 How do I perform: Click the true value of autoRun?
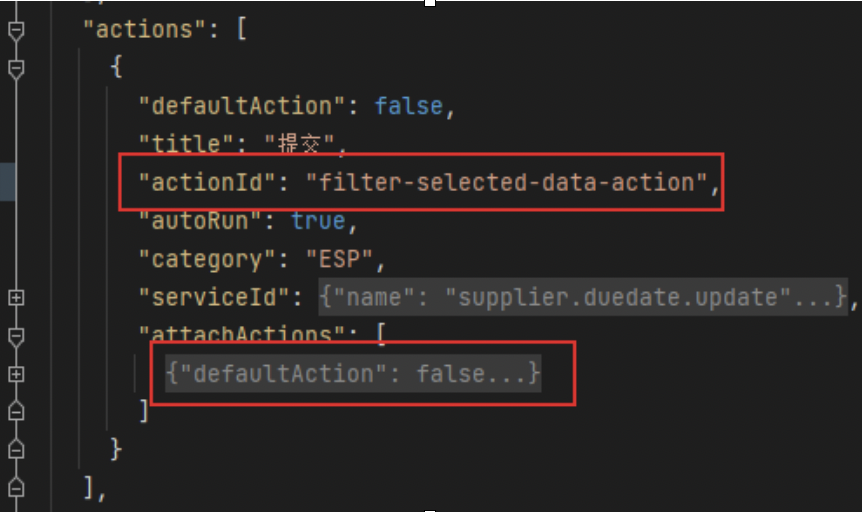coord(317,220)
